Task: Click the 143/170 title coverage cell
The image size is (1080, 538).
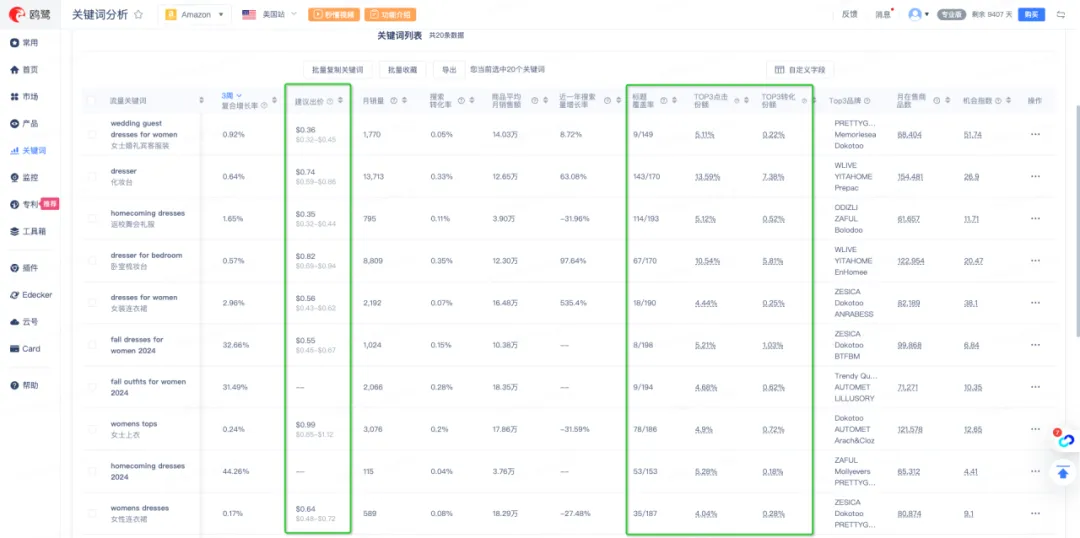Action: [646, 176]
